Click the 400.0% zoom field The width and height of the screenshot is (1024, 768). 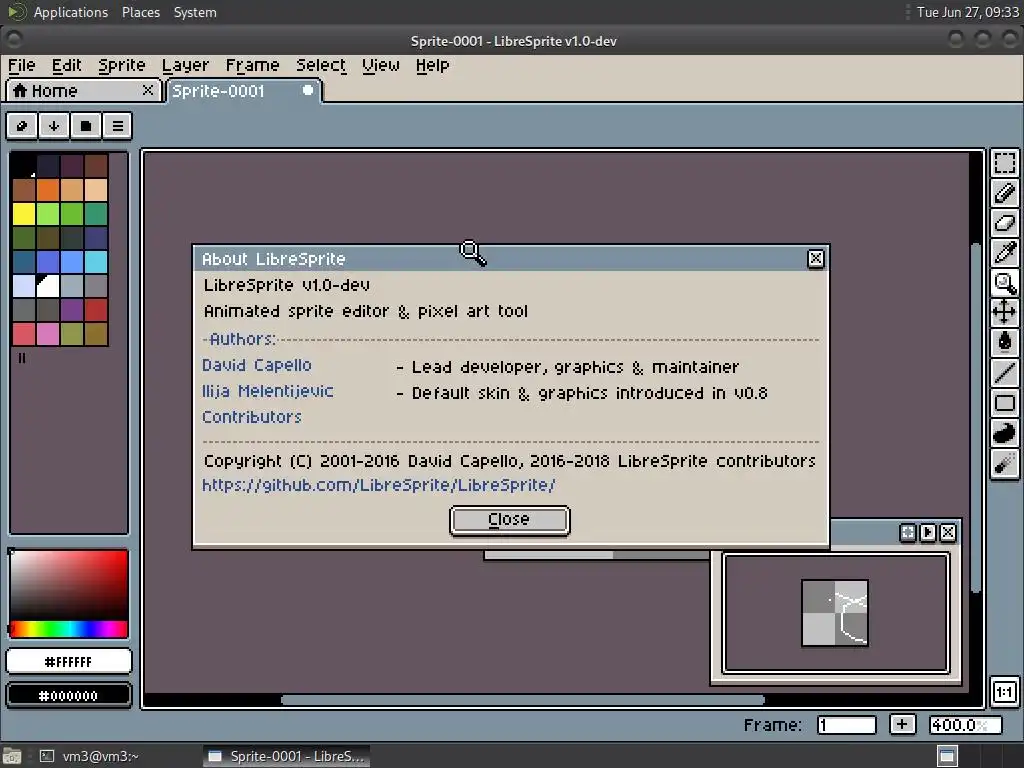point(965,725)
